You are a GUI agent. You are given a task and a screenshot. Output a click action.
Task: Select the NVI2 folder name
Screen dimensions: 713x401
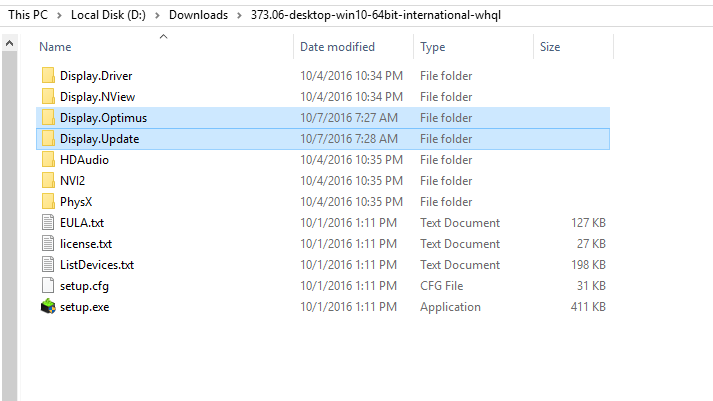click(x=72, y=180)
